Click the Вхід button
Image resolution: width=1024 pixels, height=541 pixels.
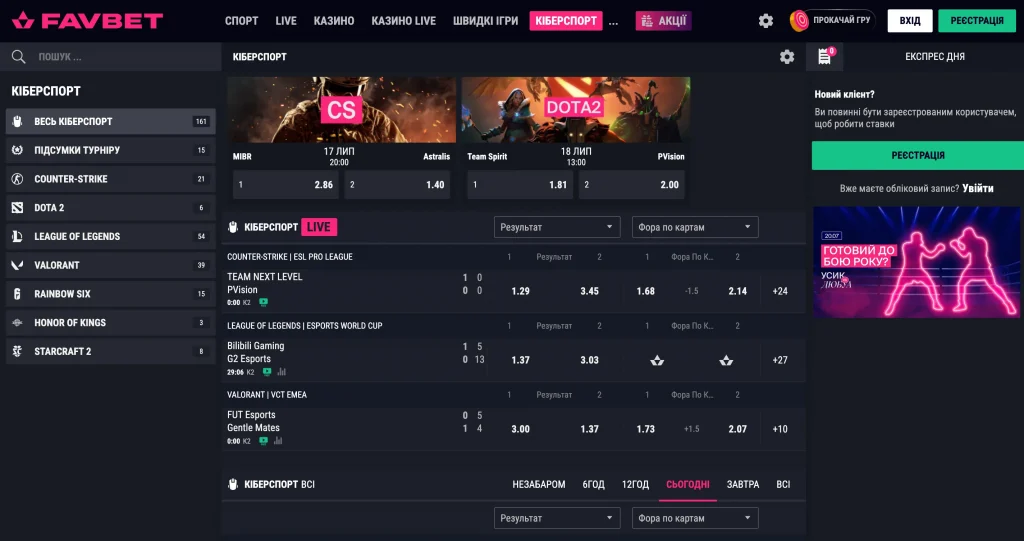[910, 21]
